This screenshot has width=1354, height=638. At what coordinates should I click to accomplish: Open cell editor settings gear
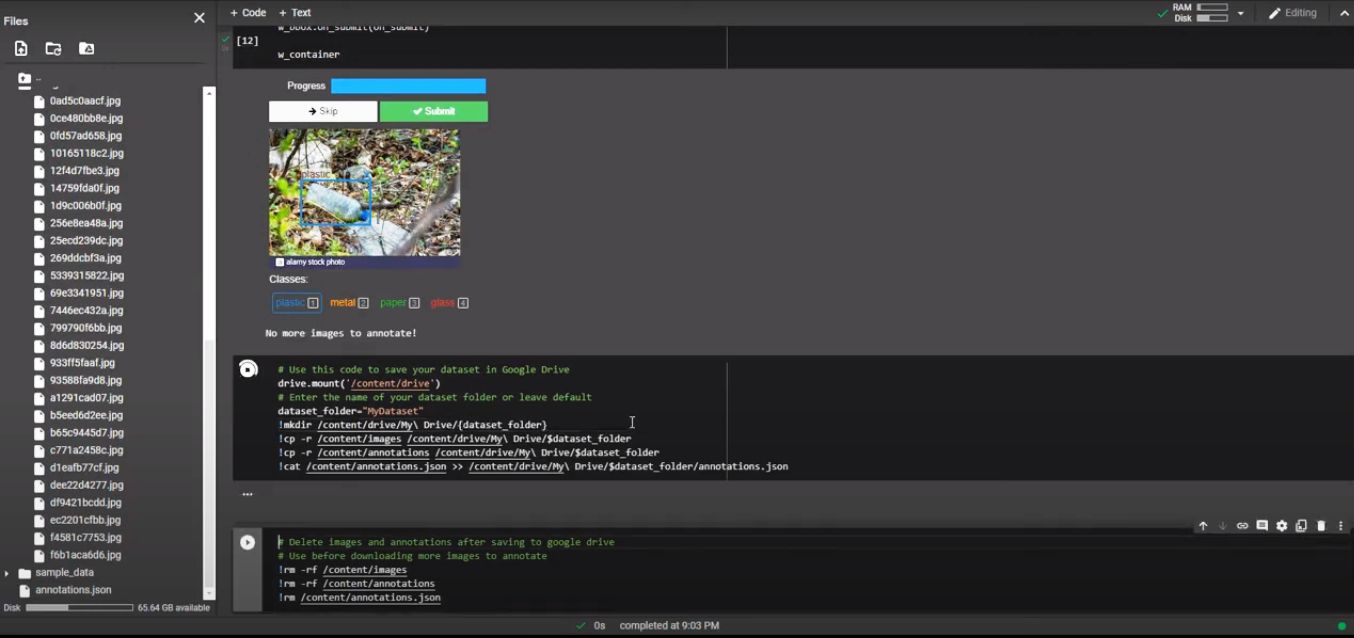tap(1282, 526)
